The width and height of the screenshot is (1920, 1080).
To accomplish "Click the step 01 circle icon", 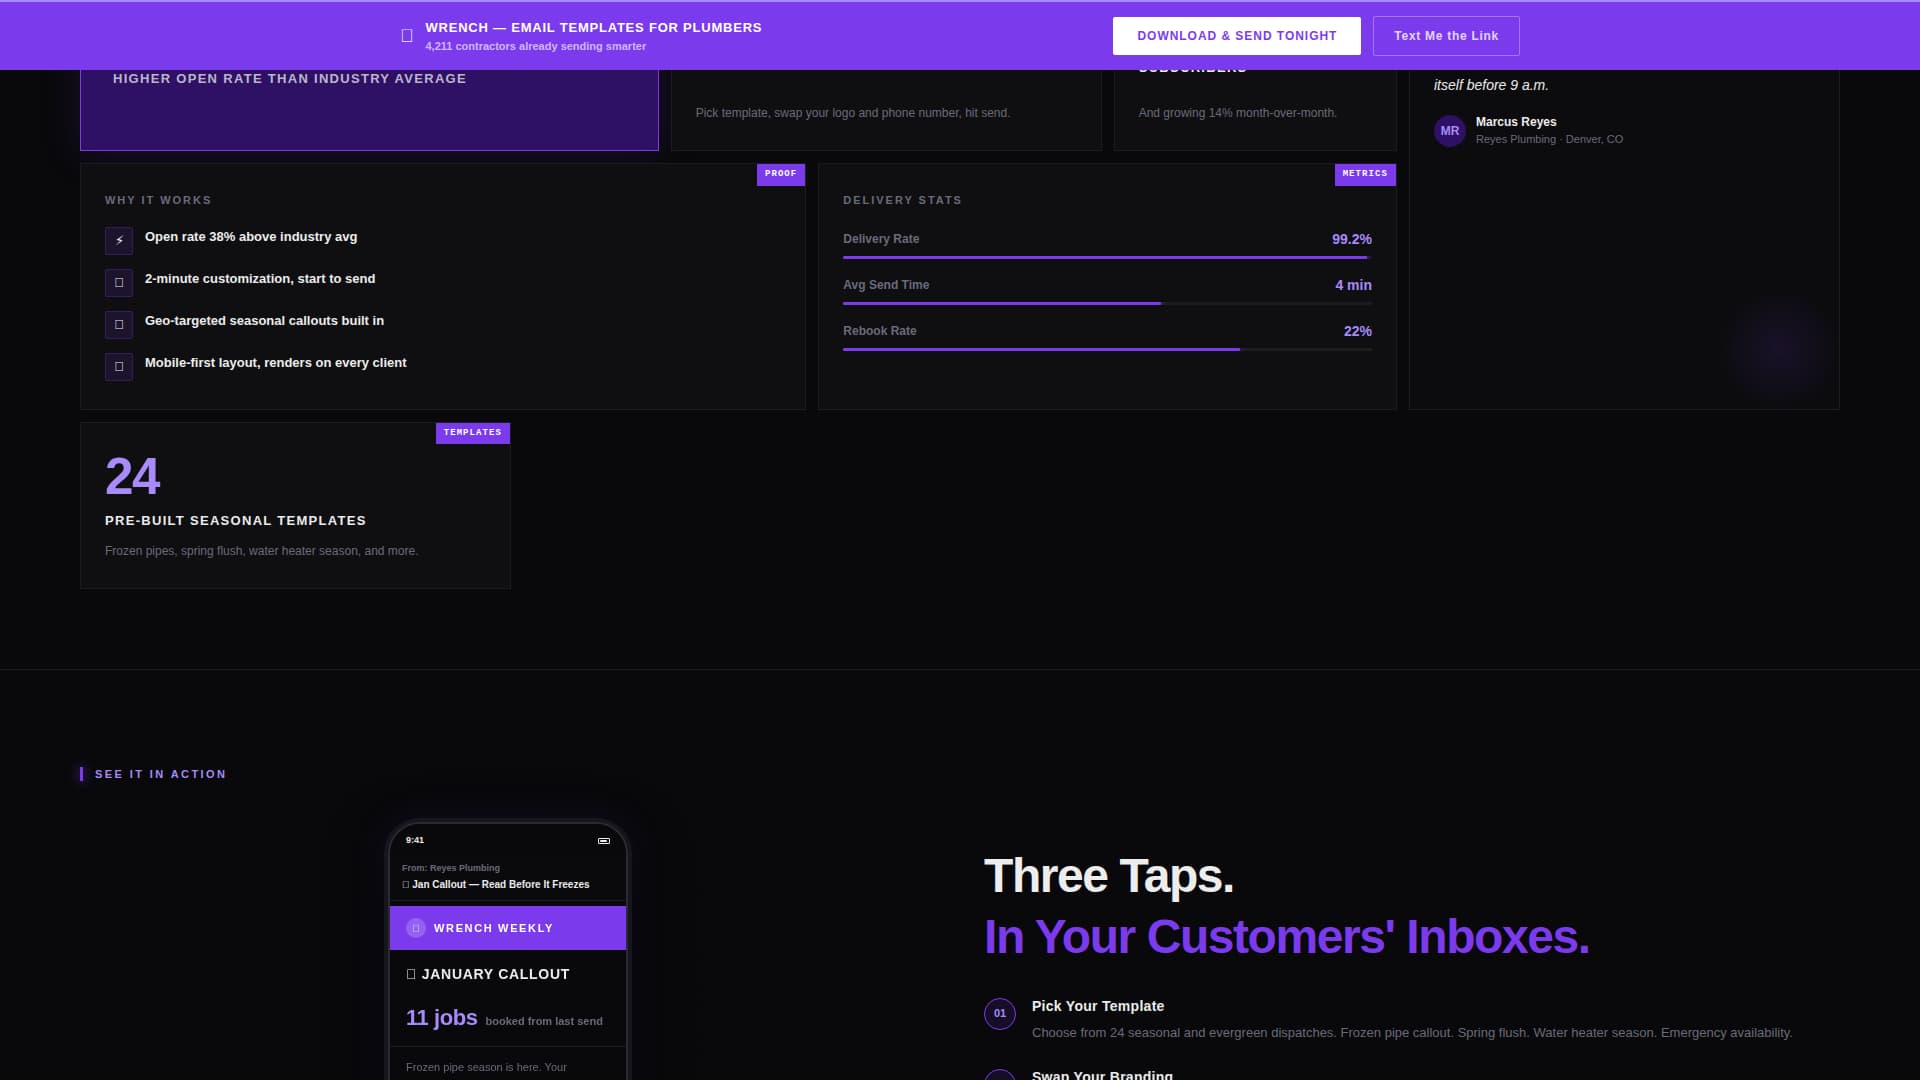I will click(1000, 1014).
